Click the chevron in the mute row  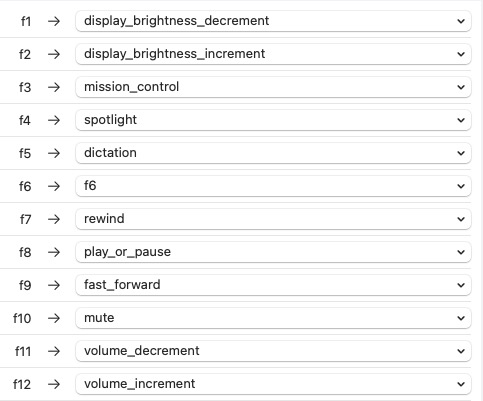tap(461, 318)
